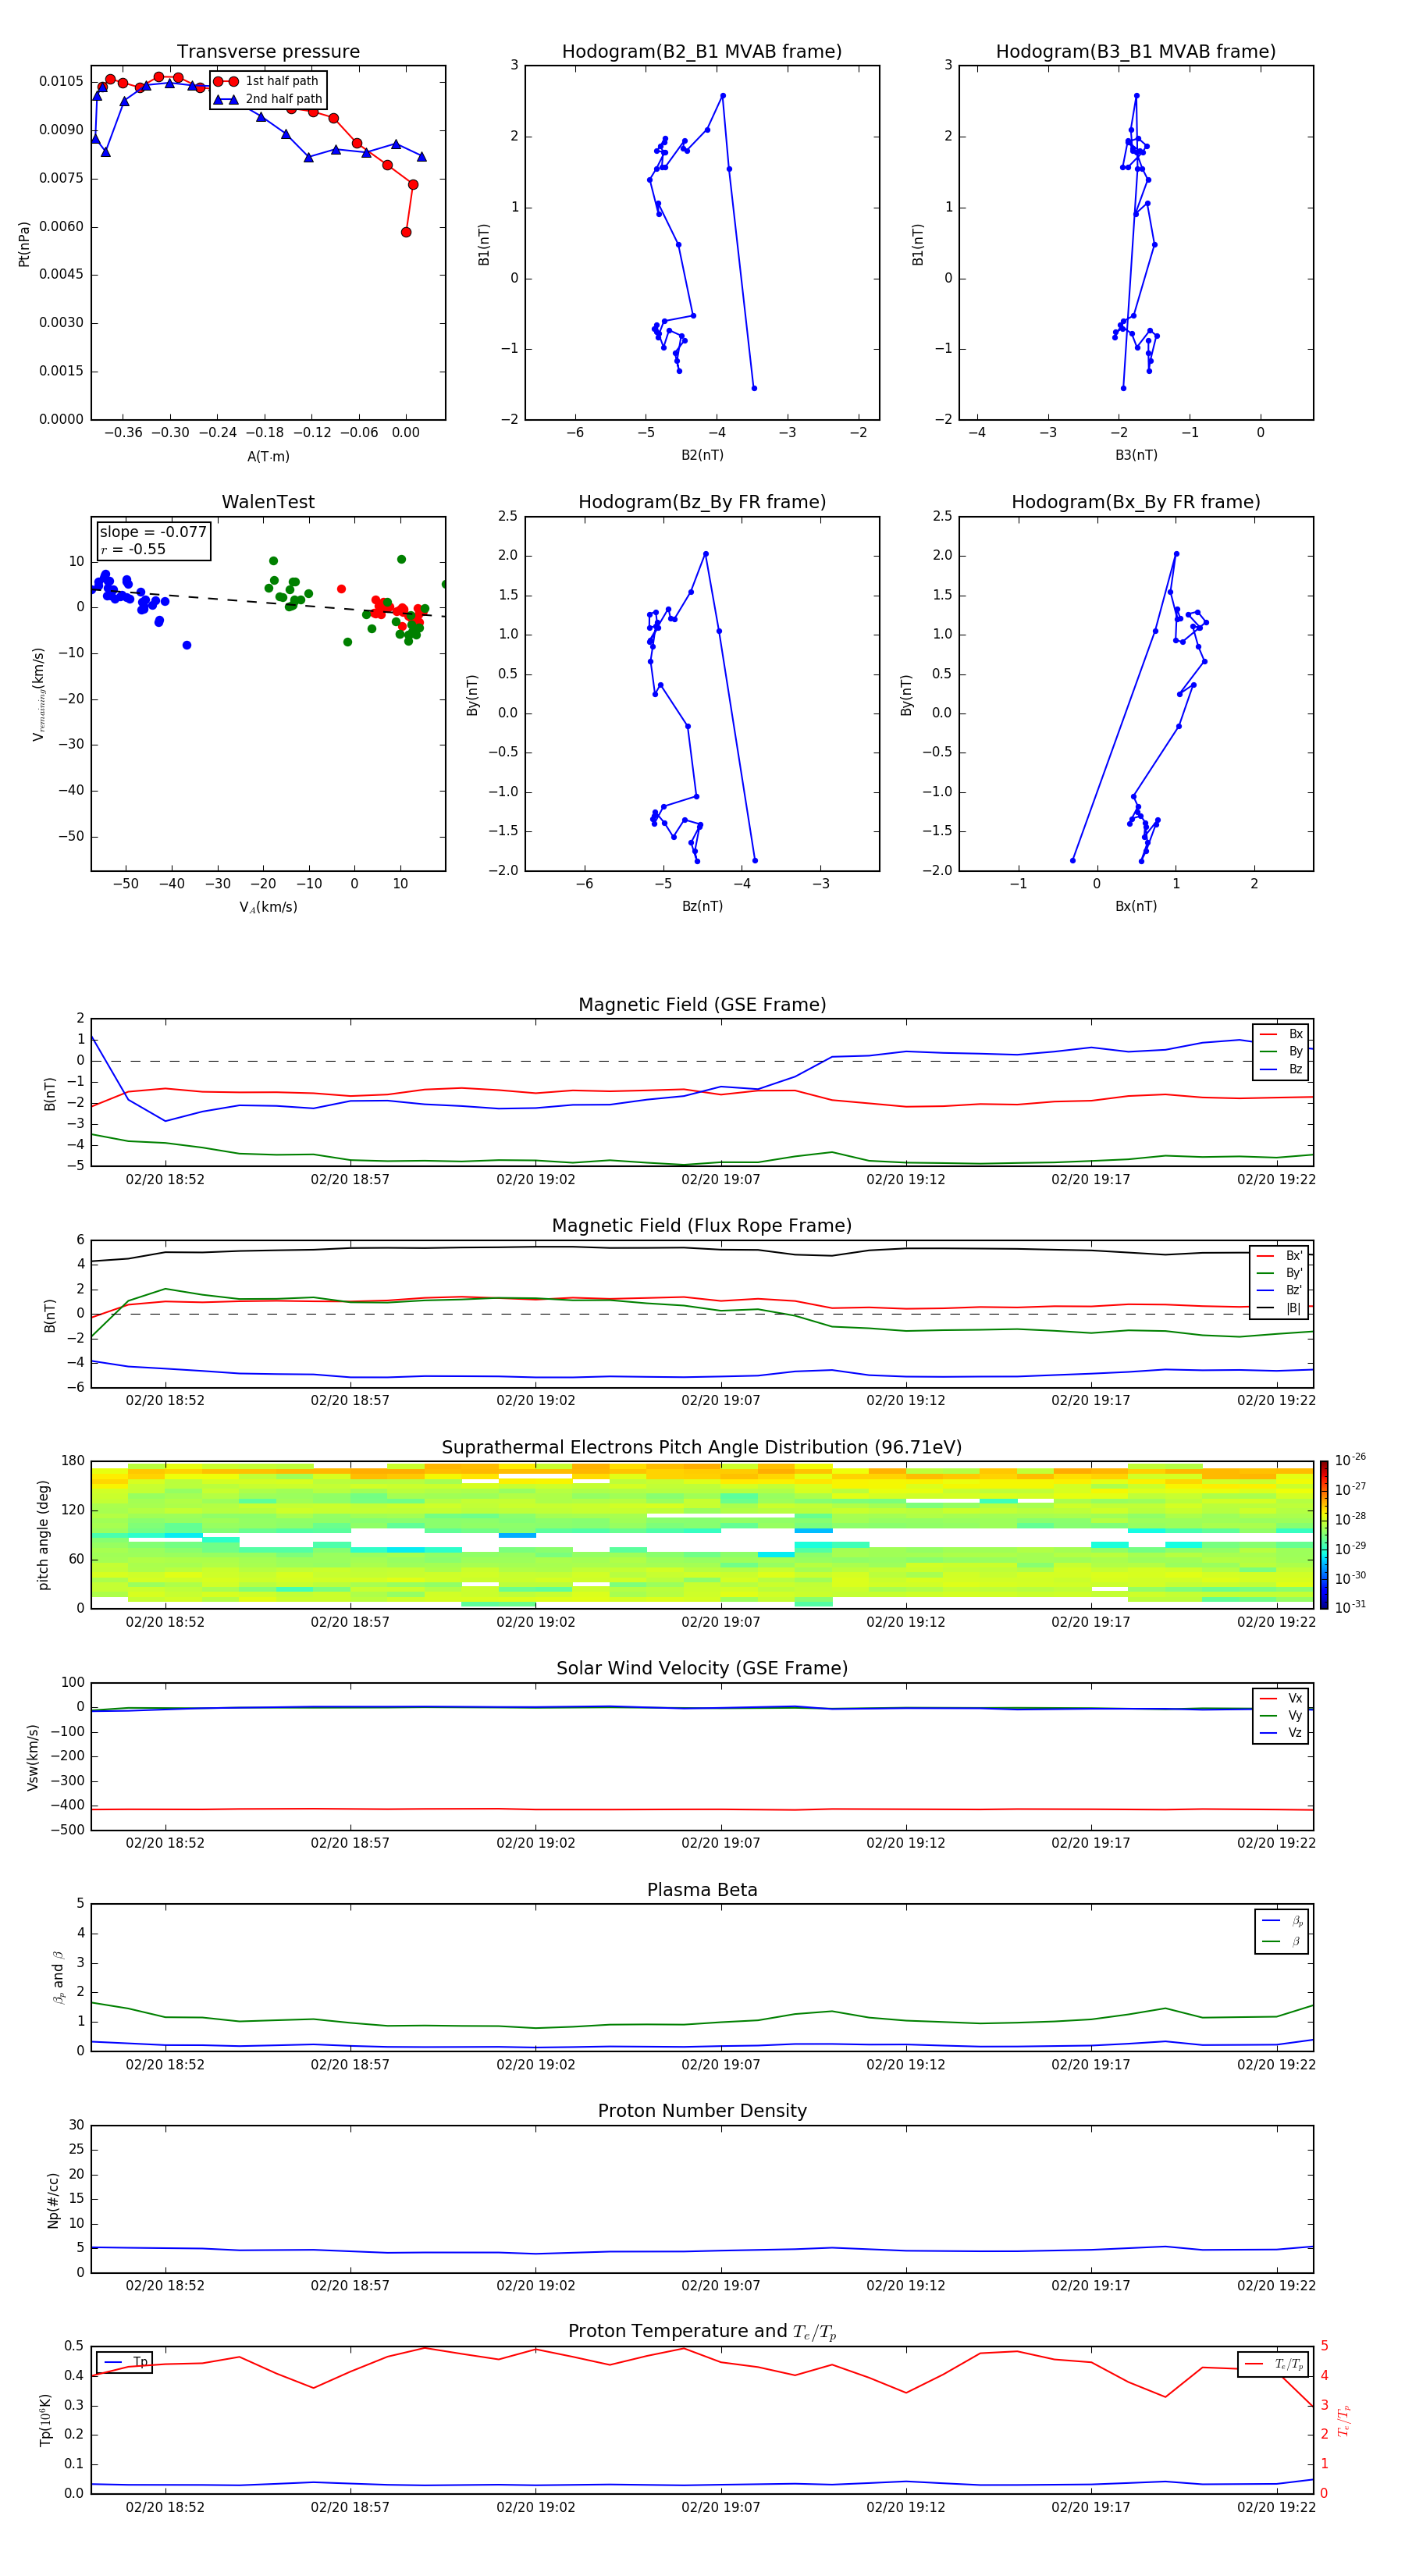Click the 'Np(#/cc)' y-axis label
1405x2576 pixels.
click(x=53, y=2200)
